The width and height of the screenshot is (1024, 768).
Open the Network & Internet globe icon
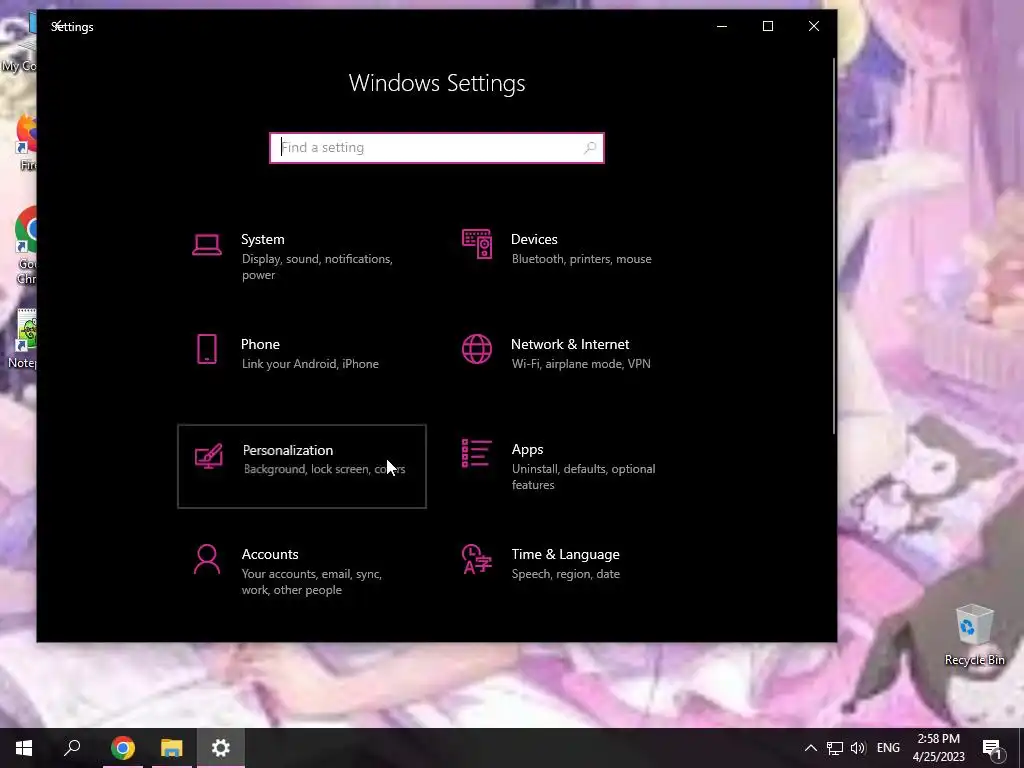coord(477,349)
